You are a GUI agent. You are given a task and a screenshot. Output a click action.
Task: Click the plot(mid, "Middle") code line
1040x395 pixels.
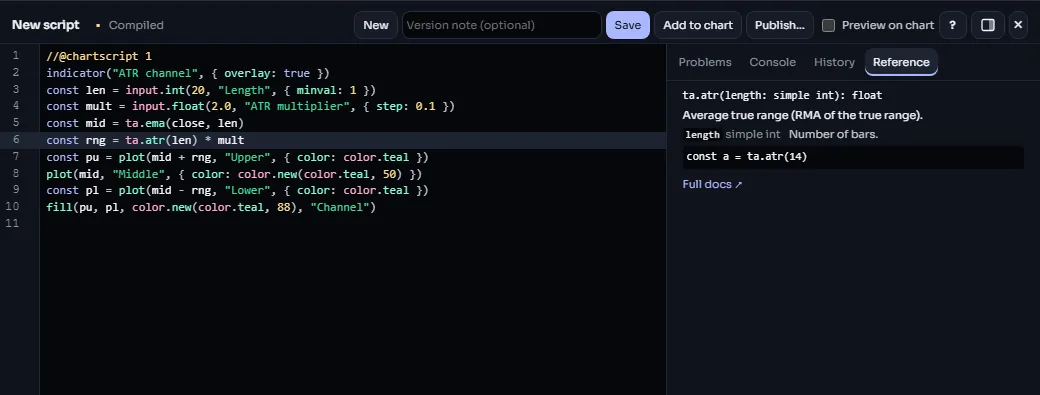234,174
